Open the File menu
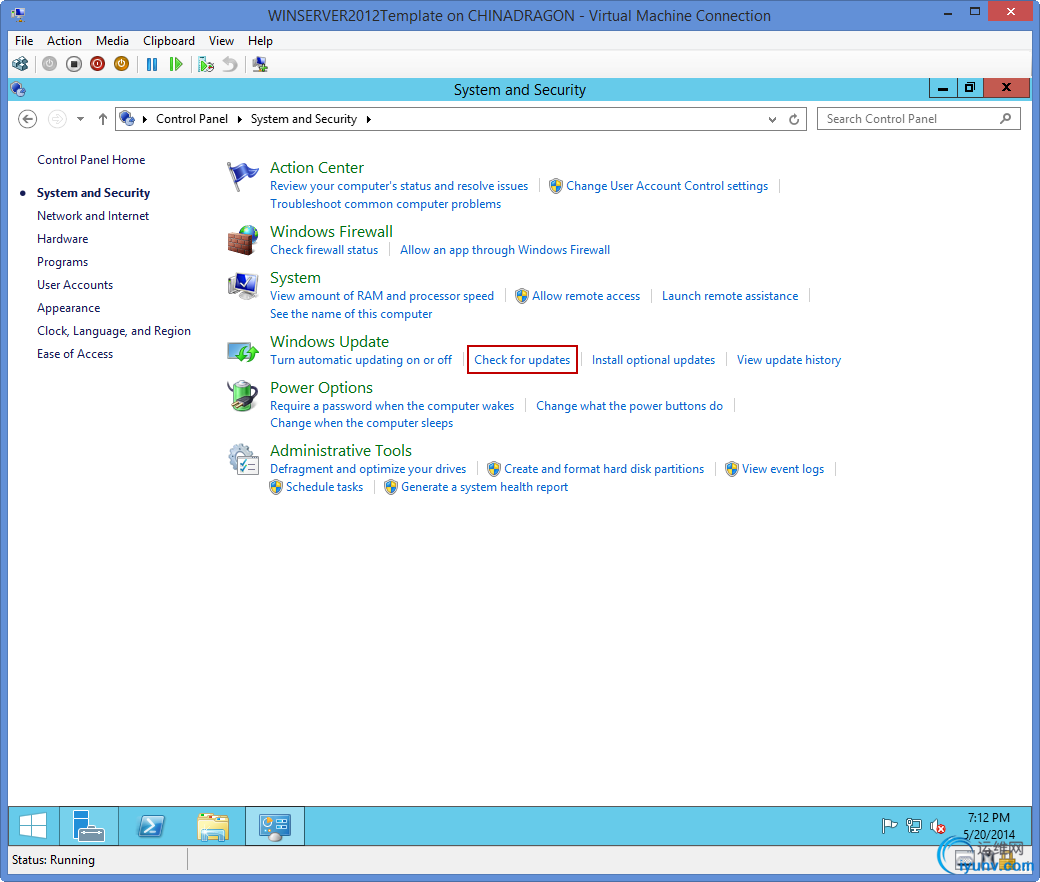This screenshot has width=1040, height=882. pyautogui.click(x=24, y=40)
